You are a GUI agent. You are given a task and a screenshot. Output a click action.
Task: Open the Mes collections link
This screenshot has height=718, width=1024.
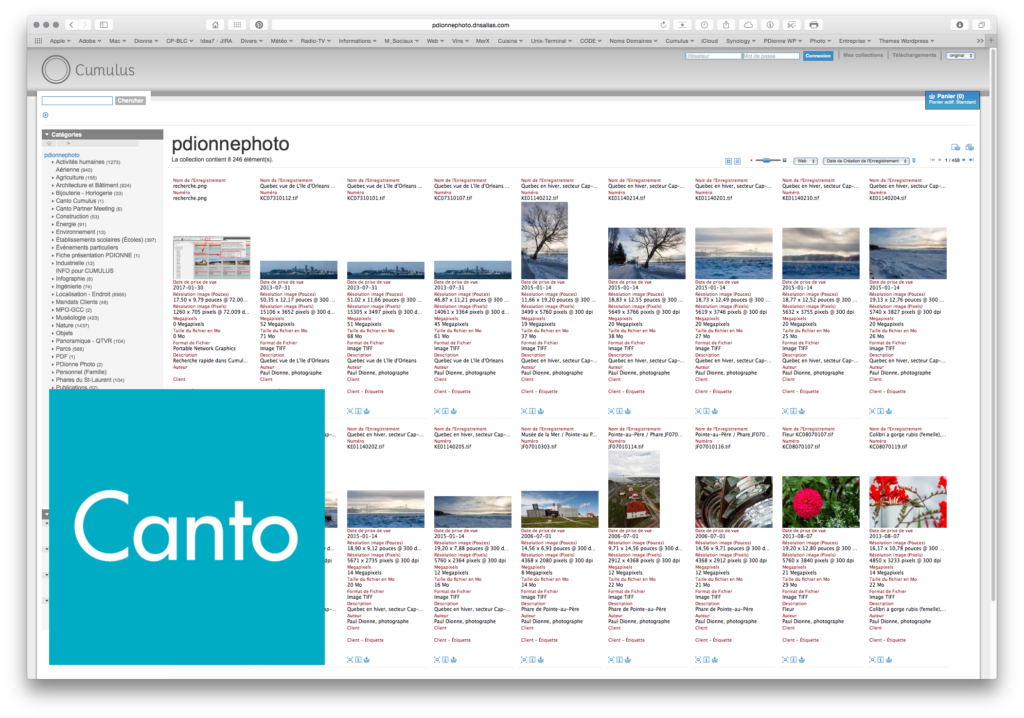(x=863, y=56)
